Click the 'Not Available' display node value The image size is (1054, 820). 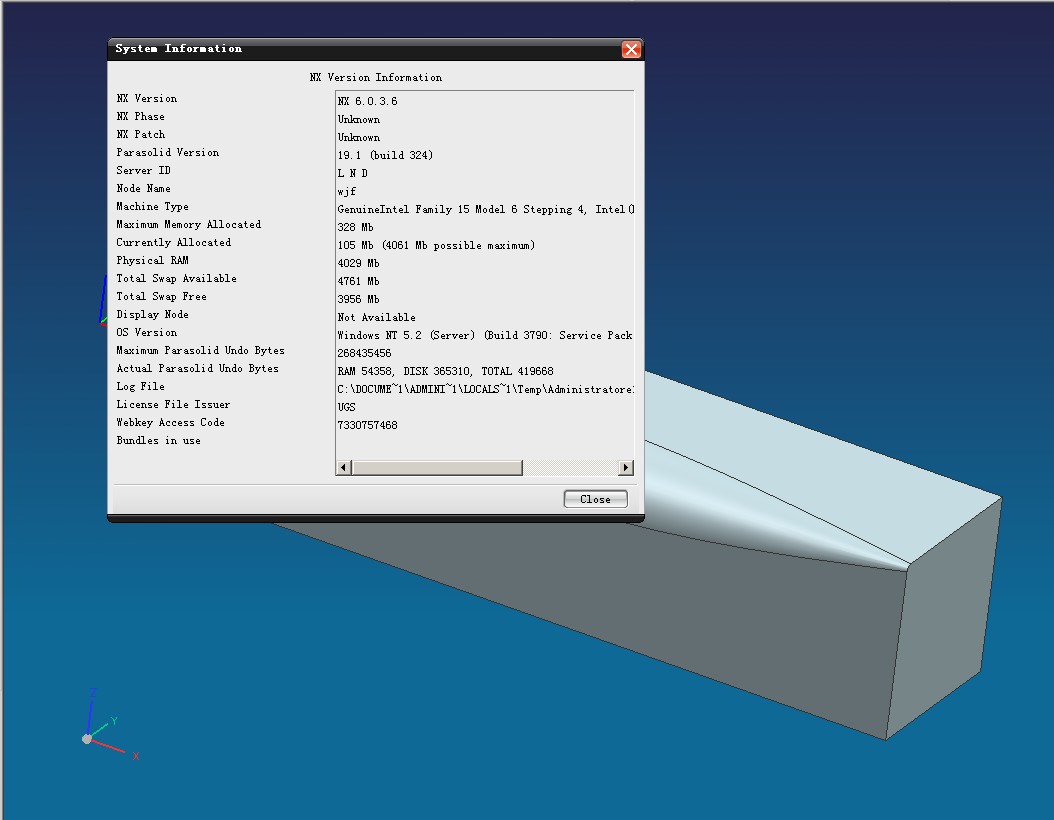376,317
